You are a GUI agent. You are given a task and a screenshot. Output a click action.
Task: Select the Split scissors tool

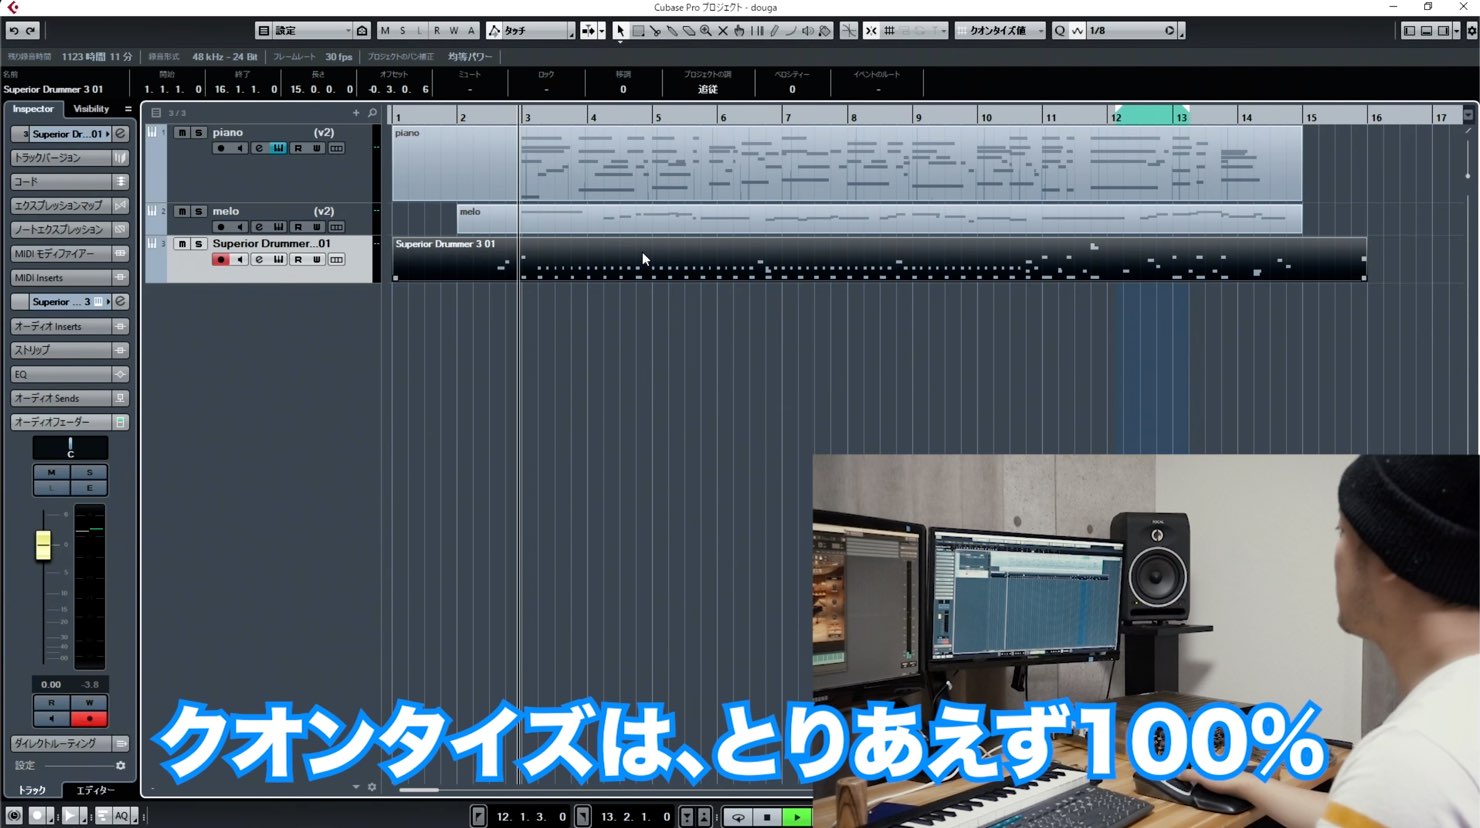pos(655,31)
